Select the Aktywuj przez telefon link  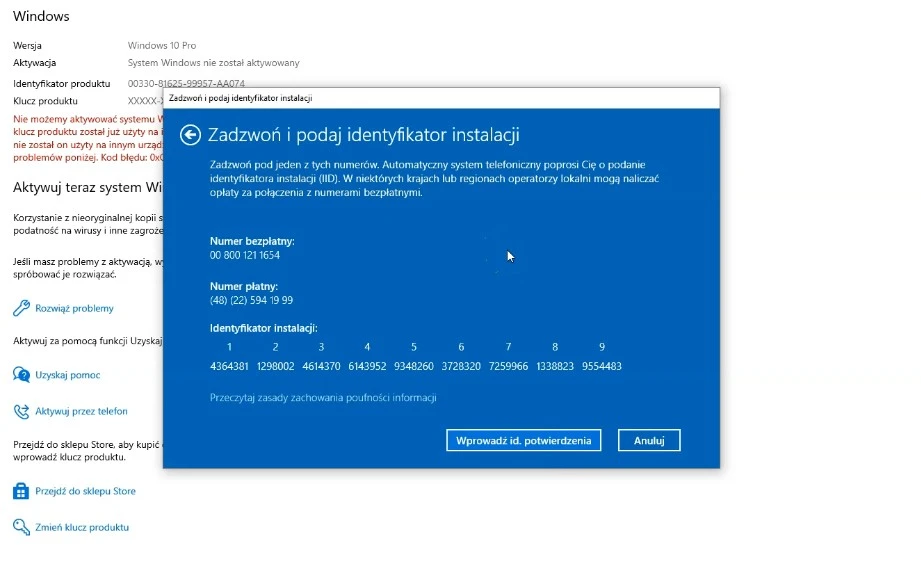click(81, 411)
